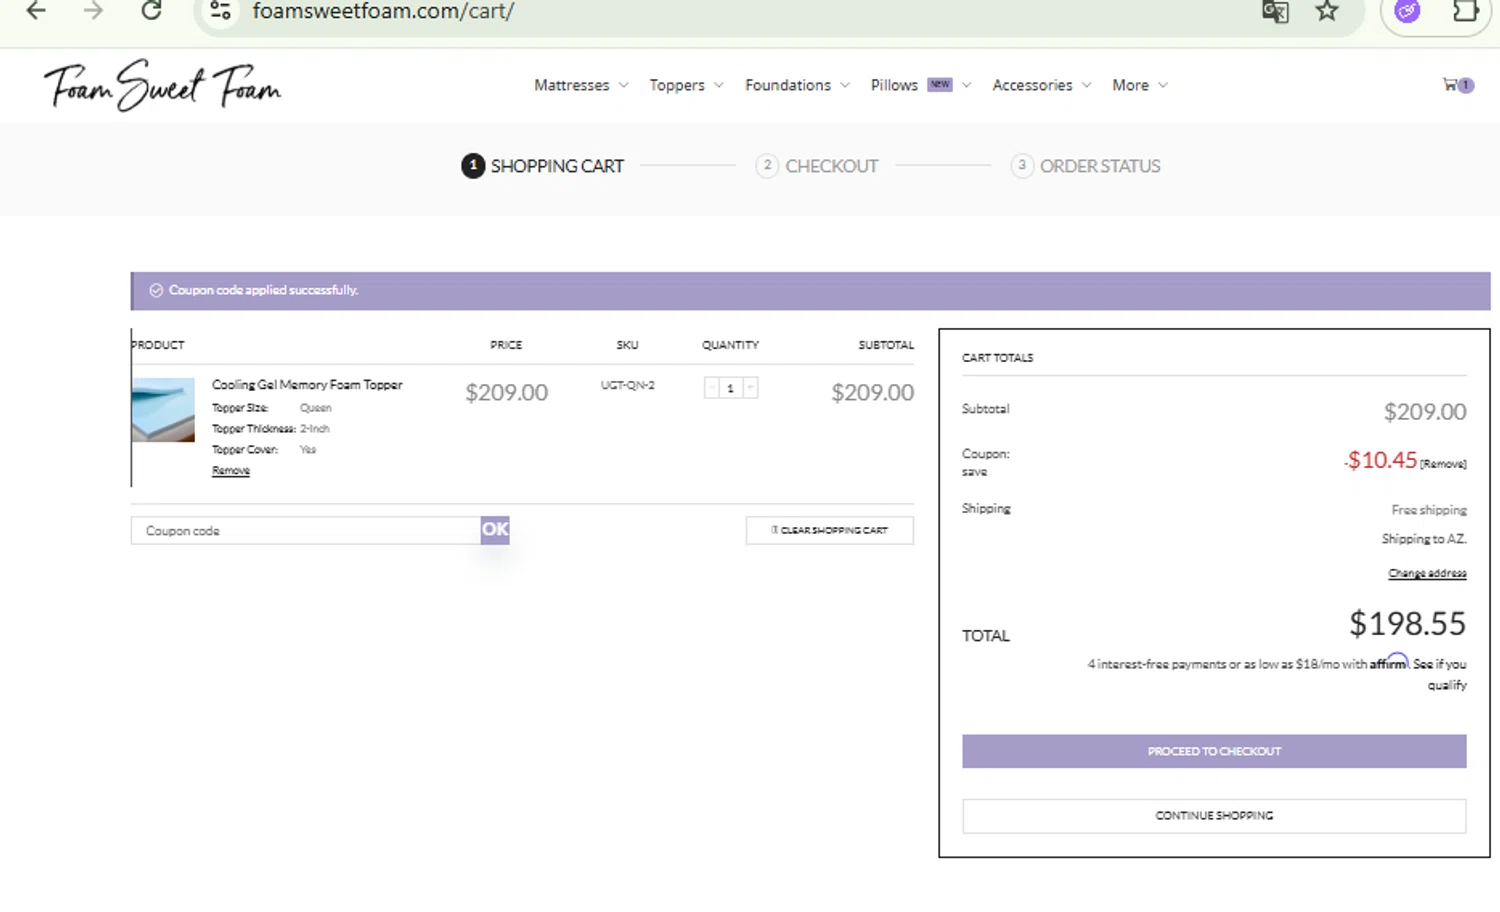Expand the Foundations menu
Screen dimensions: 1500x912
coord(797,85)
